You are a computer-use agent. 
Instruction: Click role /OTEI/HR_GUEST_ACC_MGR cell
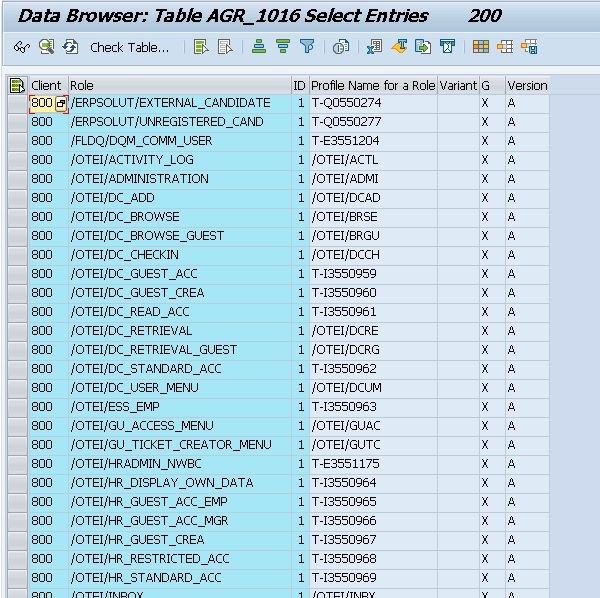(x=179, y=521)
